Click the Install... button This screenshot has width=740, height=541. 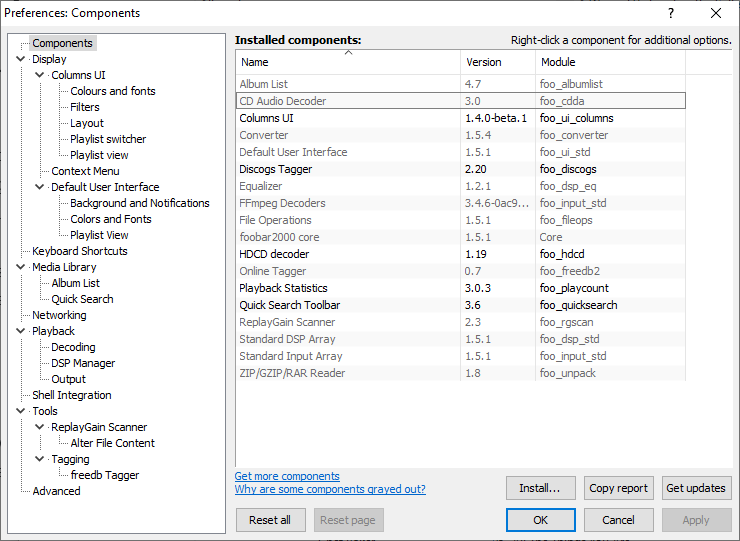(x=540, y=488)
